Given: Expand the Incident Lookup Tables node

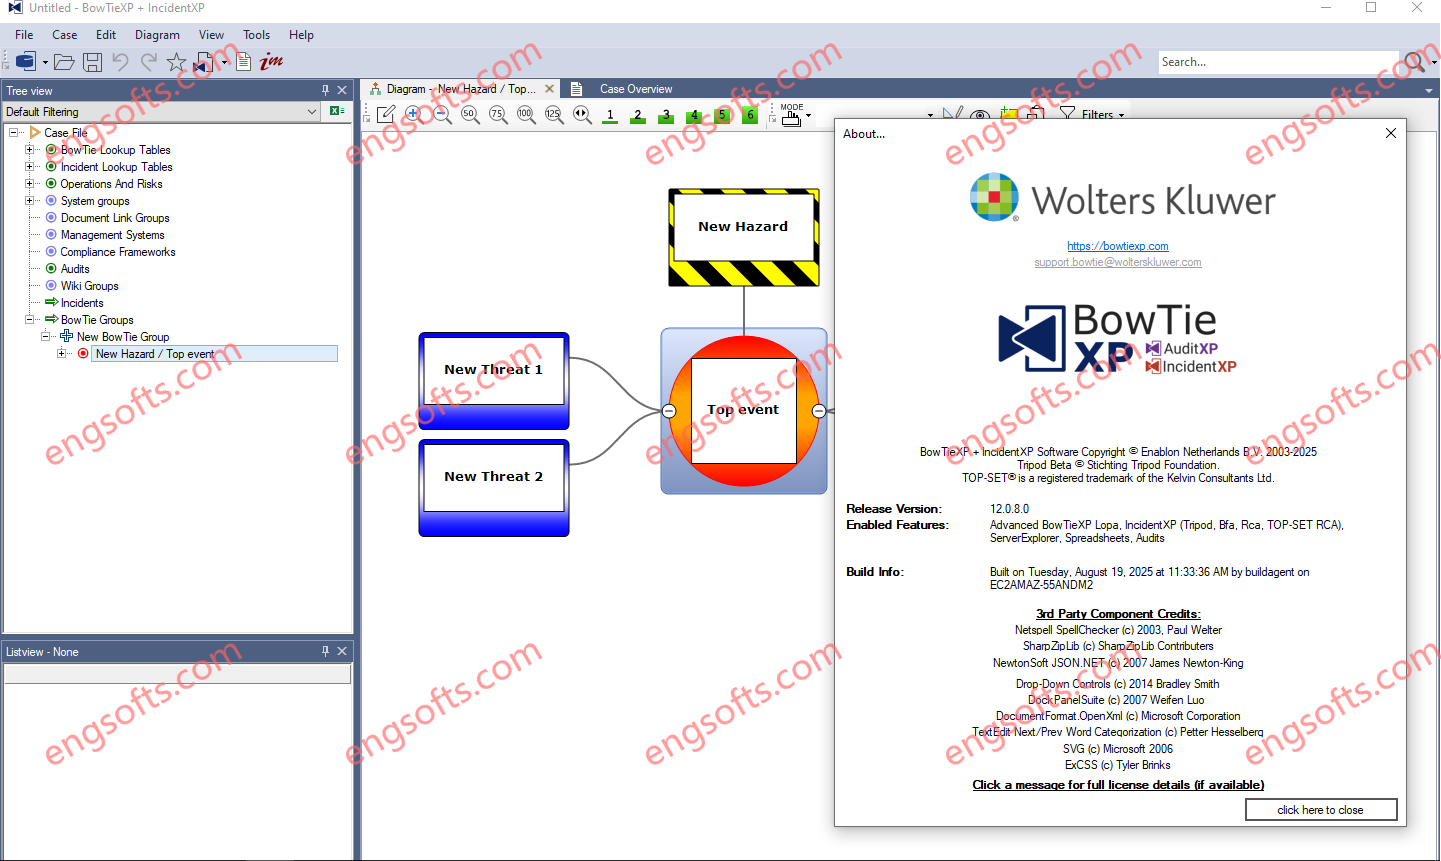Looking at the screenshot, I should [30, 167].
